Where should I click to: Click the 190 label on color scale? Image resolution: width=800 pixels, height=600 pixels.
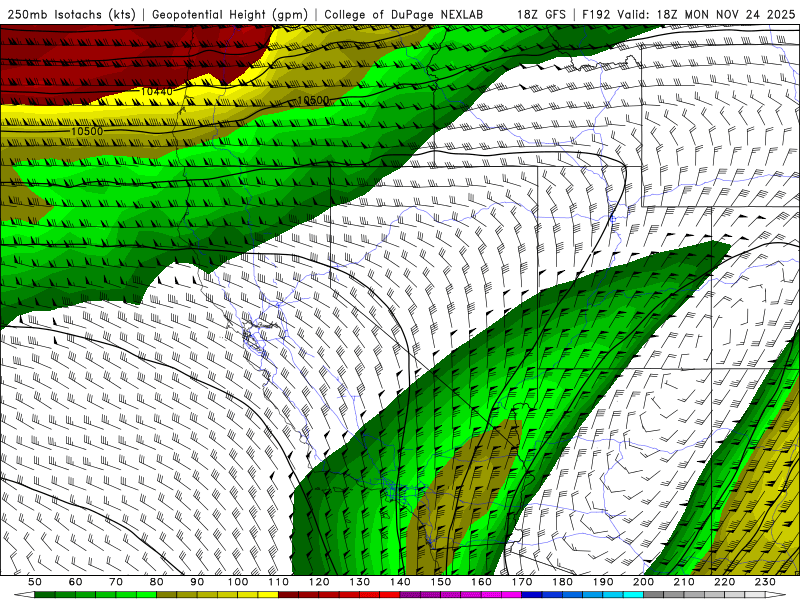pyautogui.click(x=603, y=582)
